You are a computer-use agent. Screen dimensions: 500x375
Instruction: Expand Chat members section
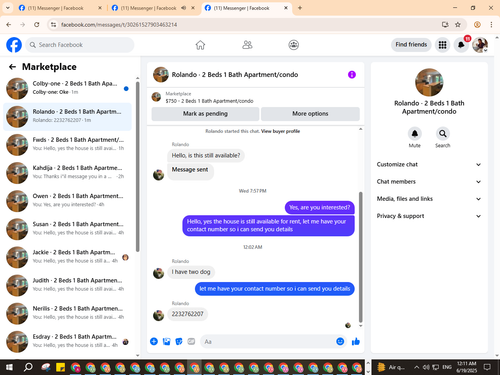(x=429, y=182)
